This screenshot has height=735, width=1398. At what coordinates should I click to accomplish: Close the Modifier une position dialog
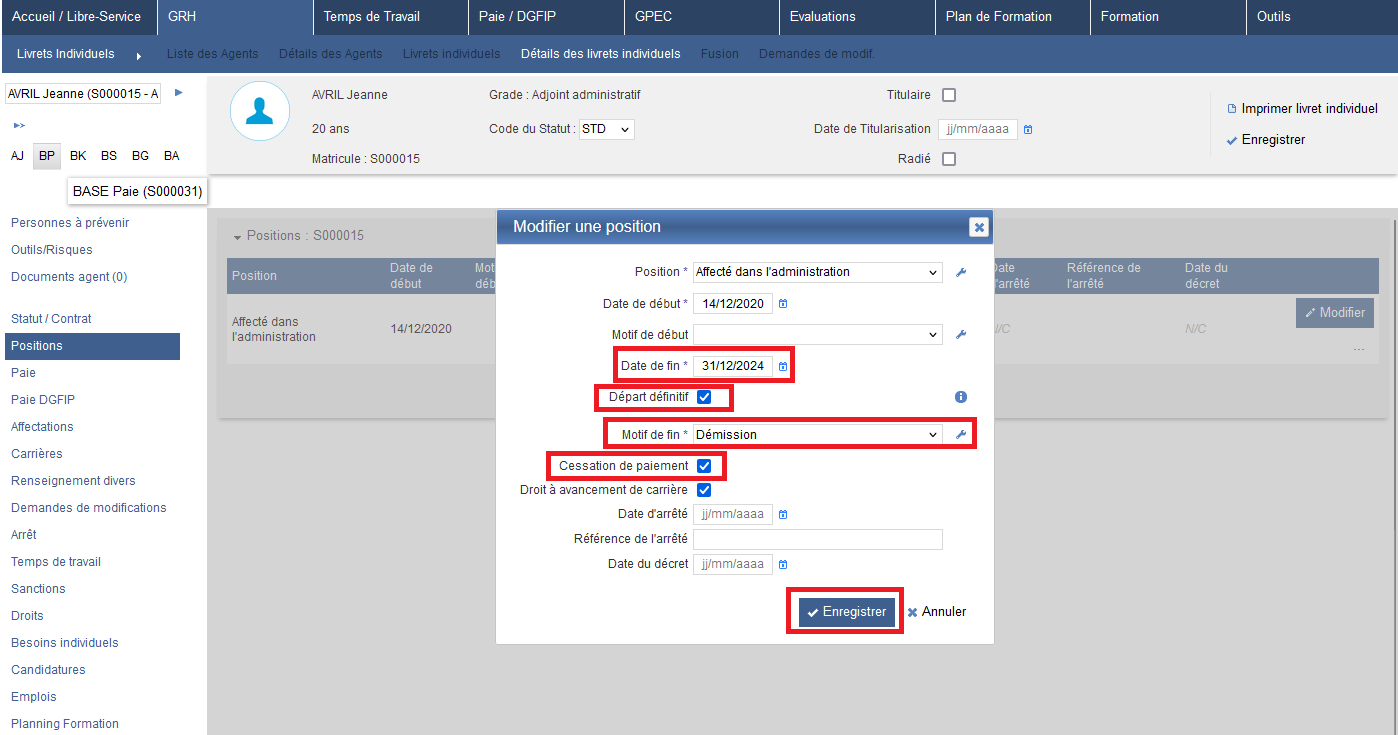[x=979, y=227]
